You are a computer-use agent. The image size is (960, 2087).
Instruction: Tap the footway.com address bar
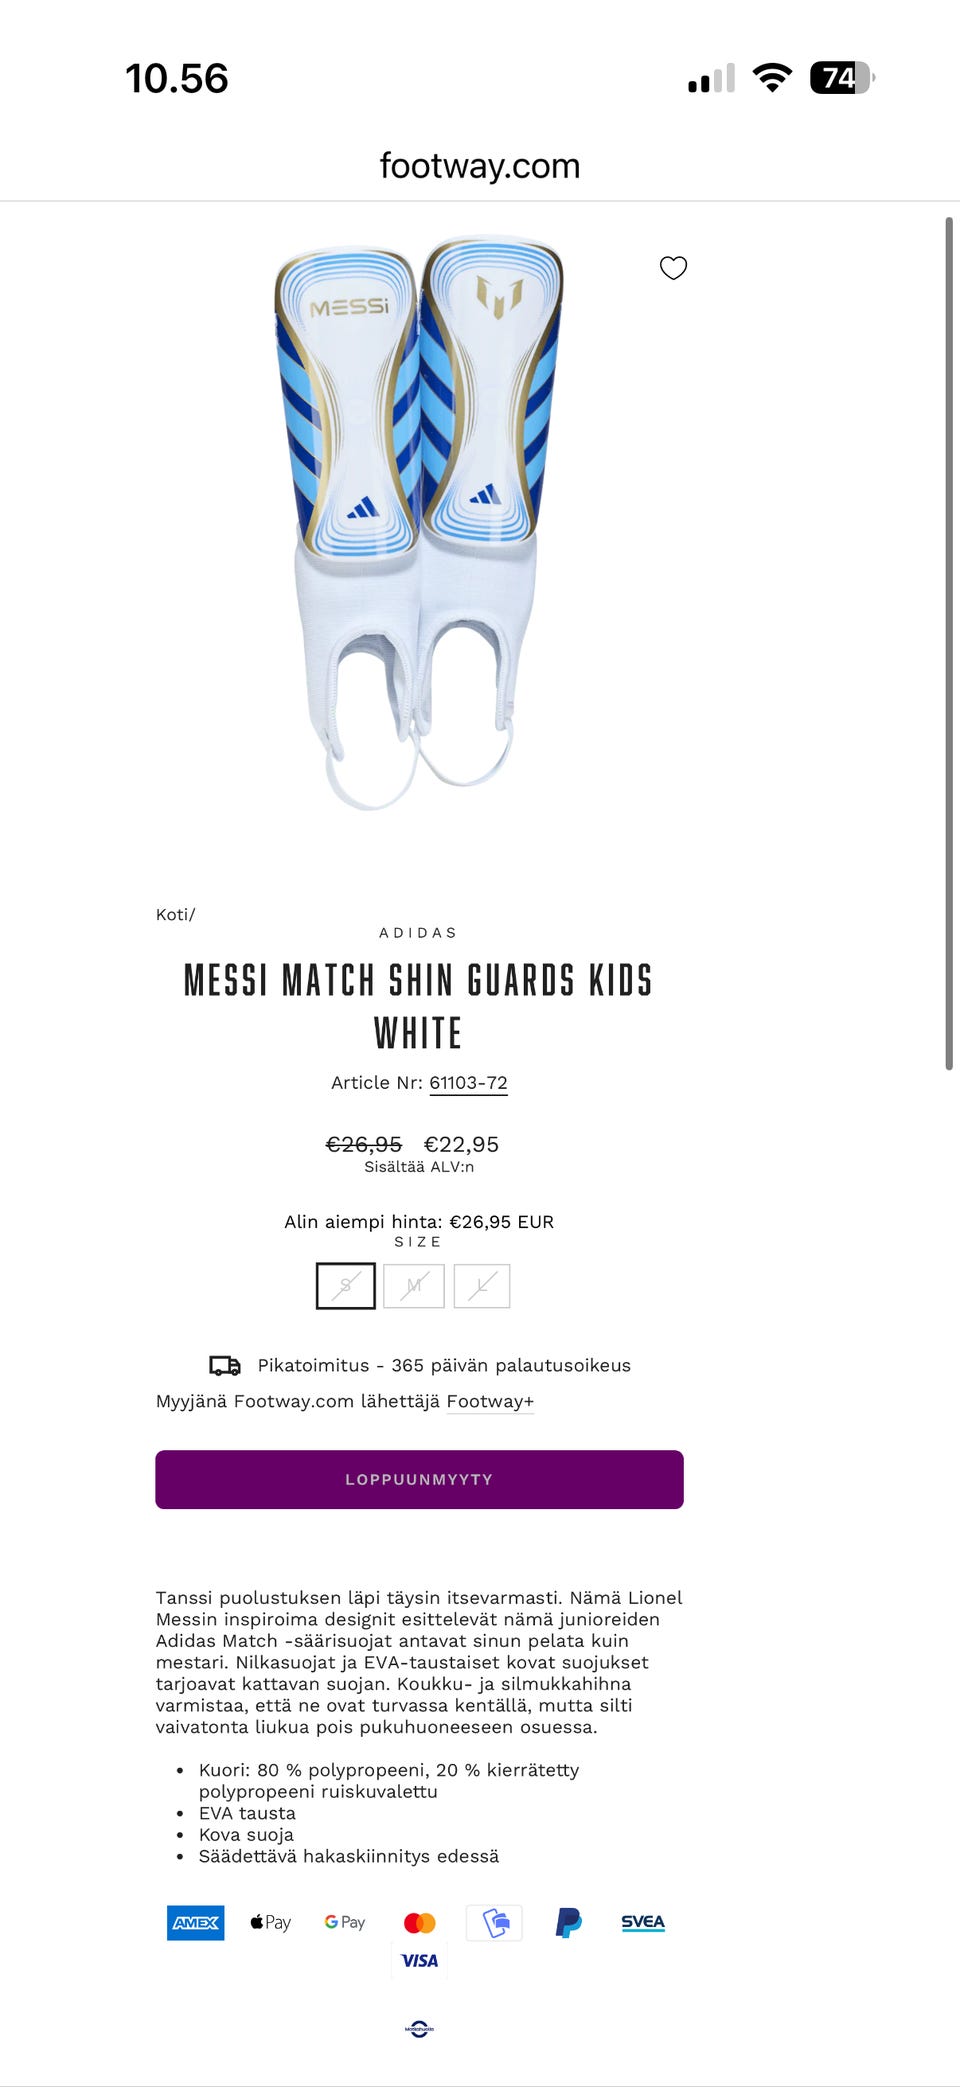[480, 166]
